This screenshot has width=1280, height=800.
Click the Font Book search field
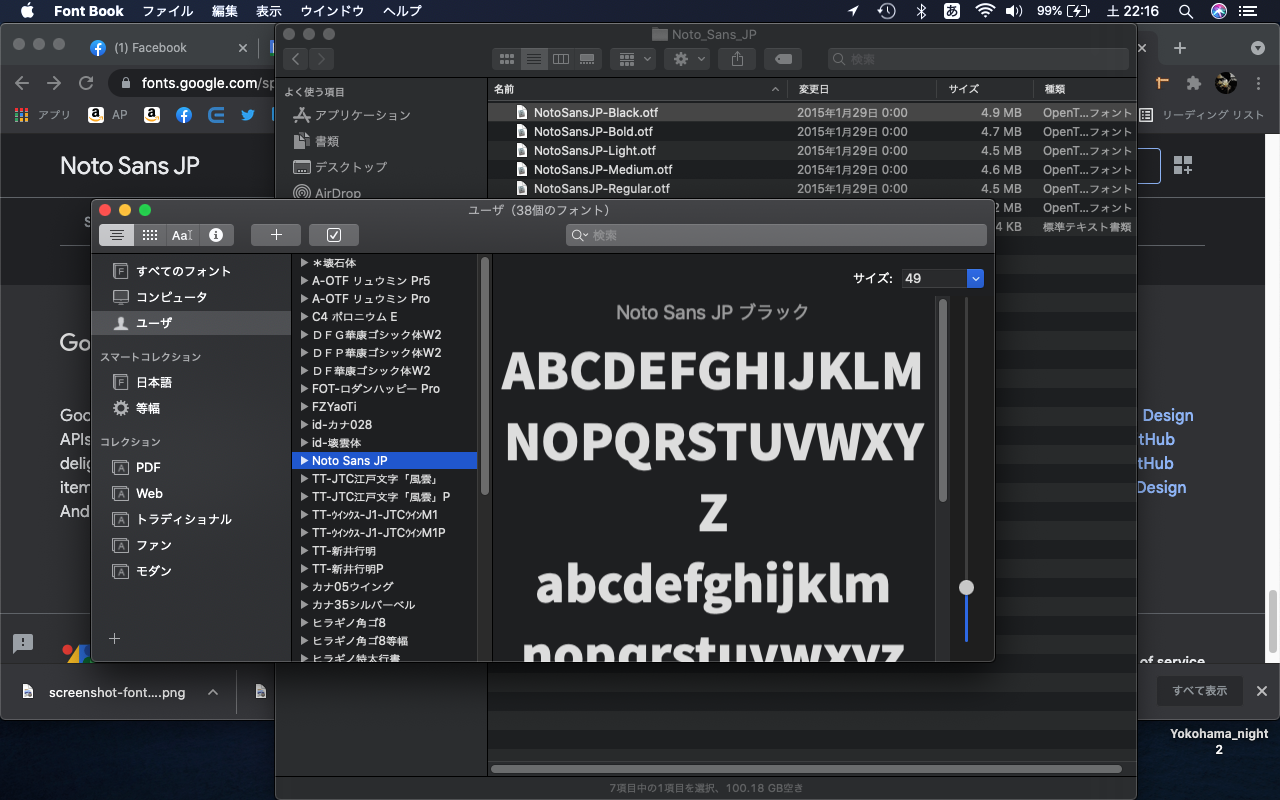pos(778,235)
